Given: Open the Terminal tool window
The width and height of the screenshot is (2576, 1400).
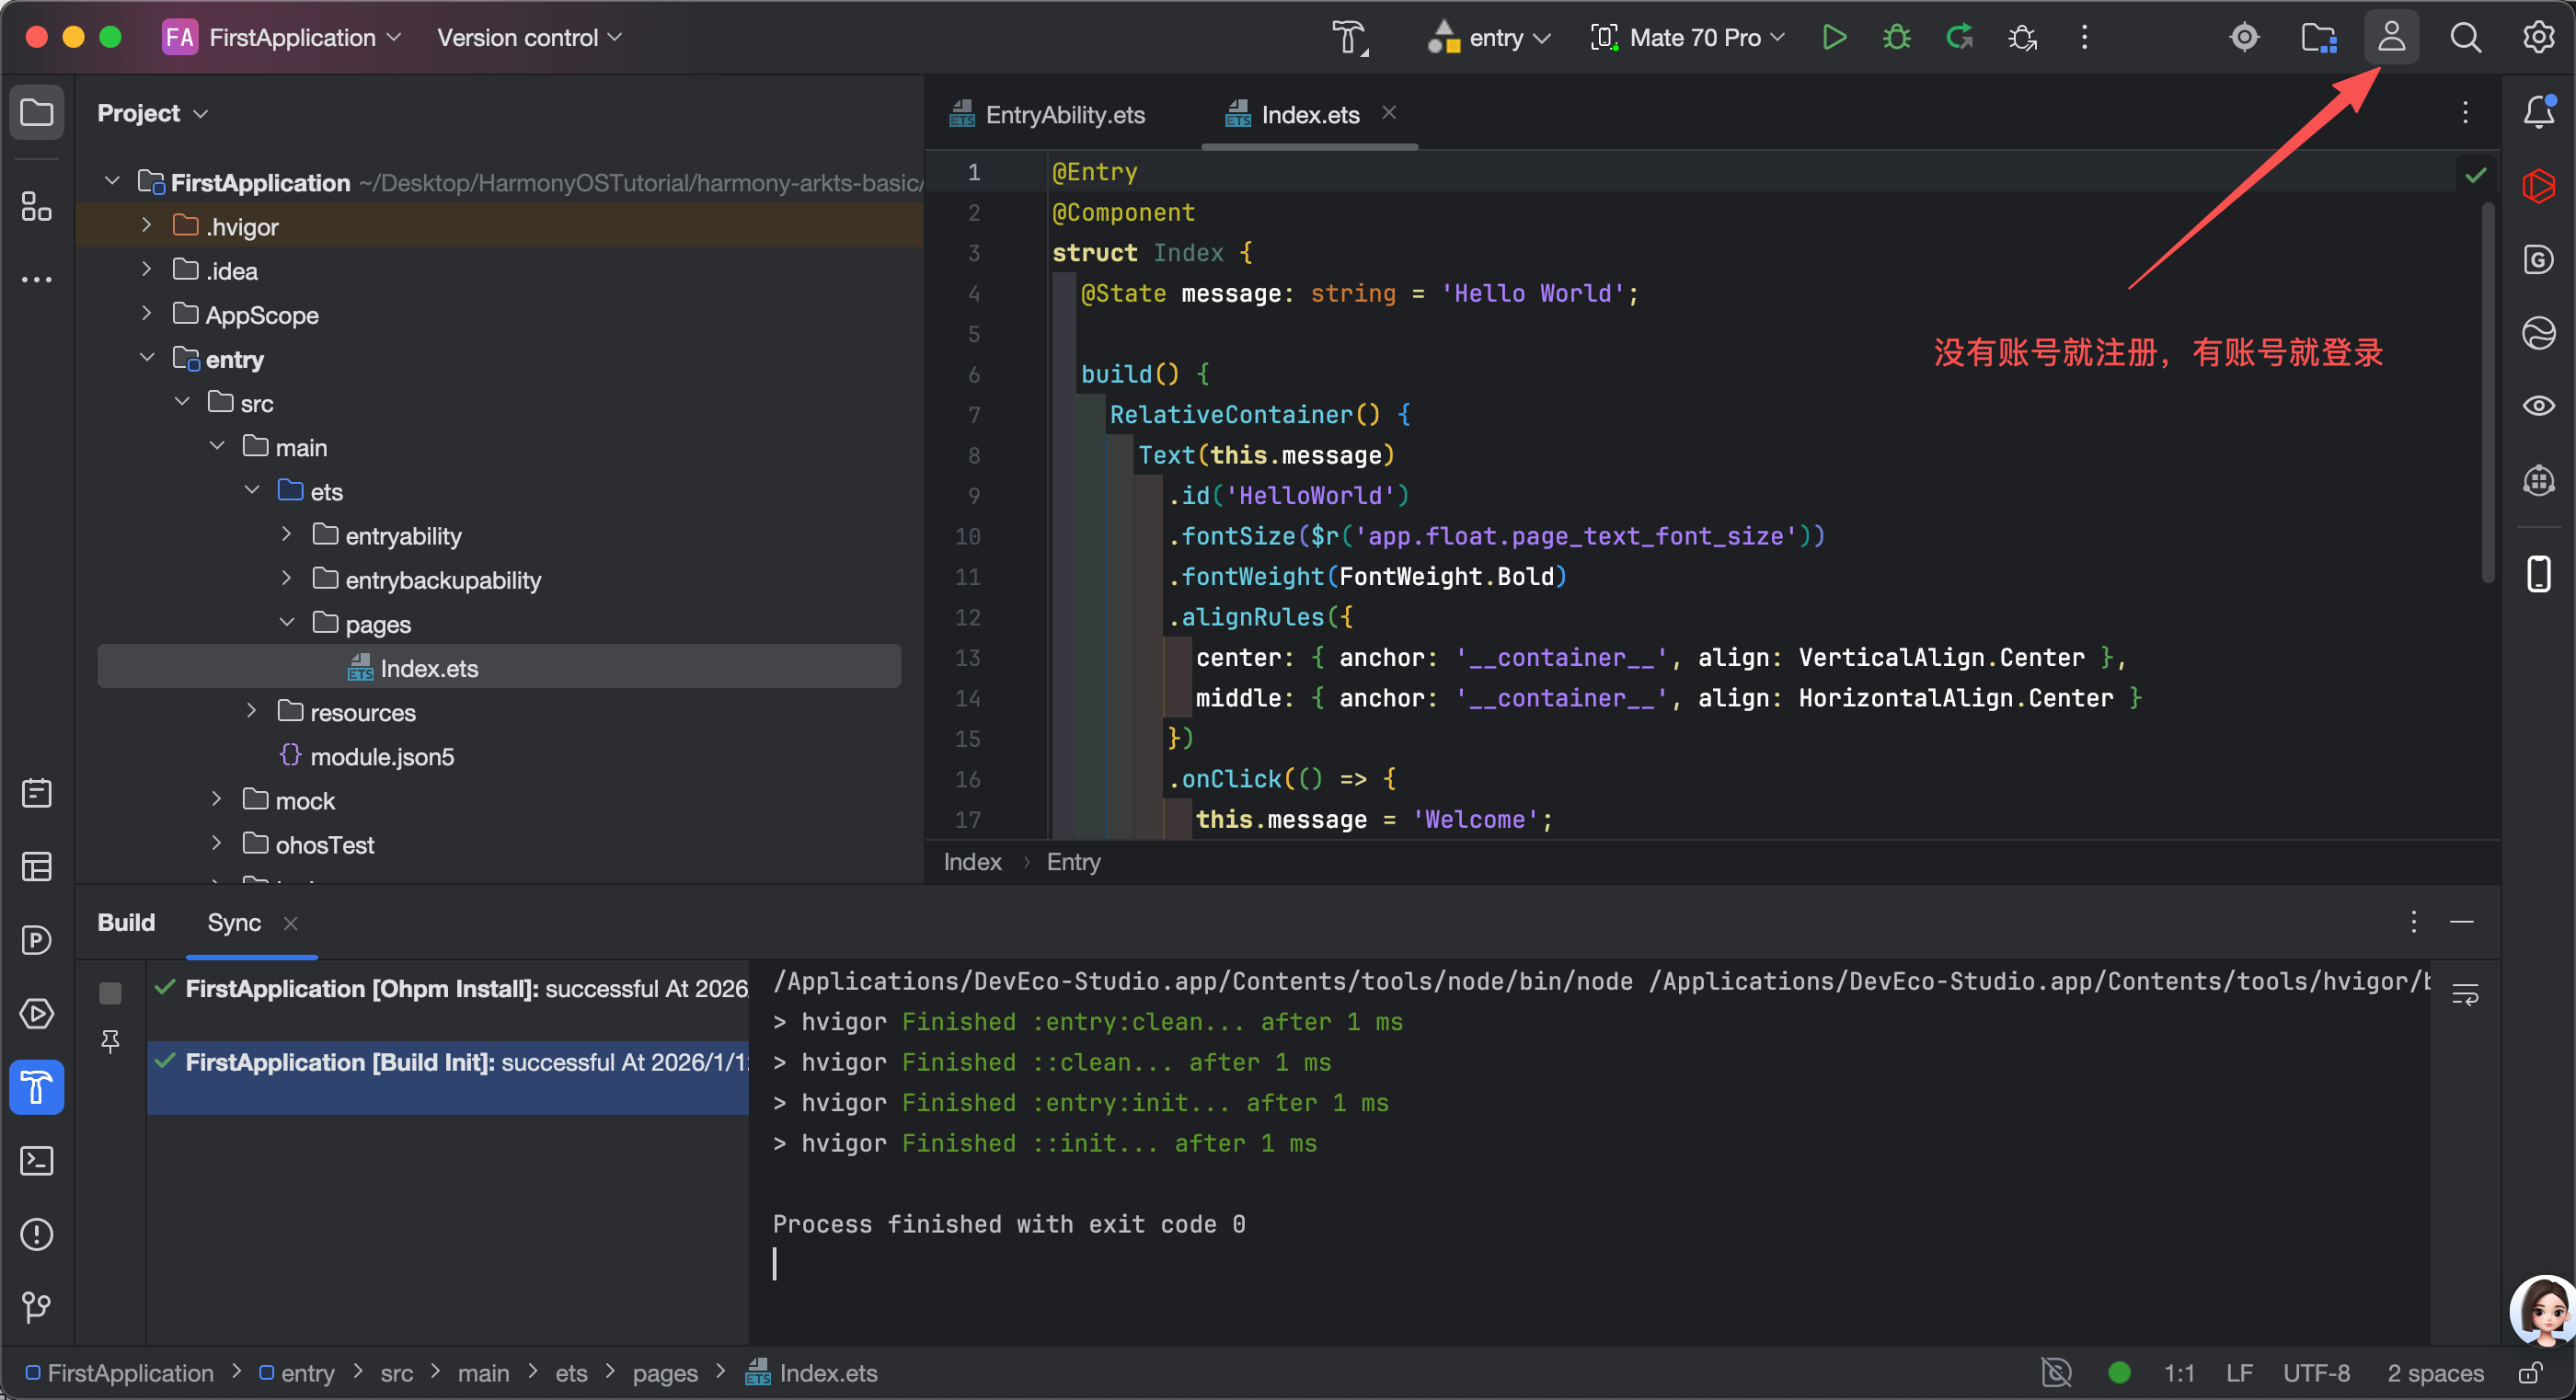Looking at the screenshot, I should 37,1161.
